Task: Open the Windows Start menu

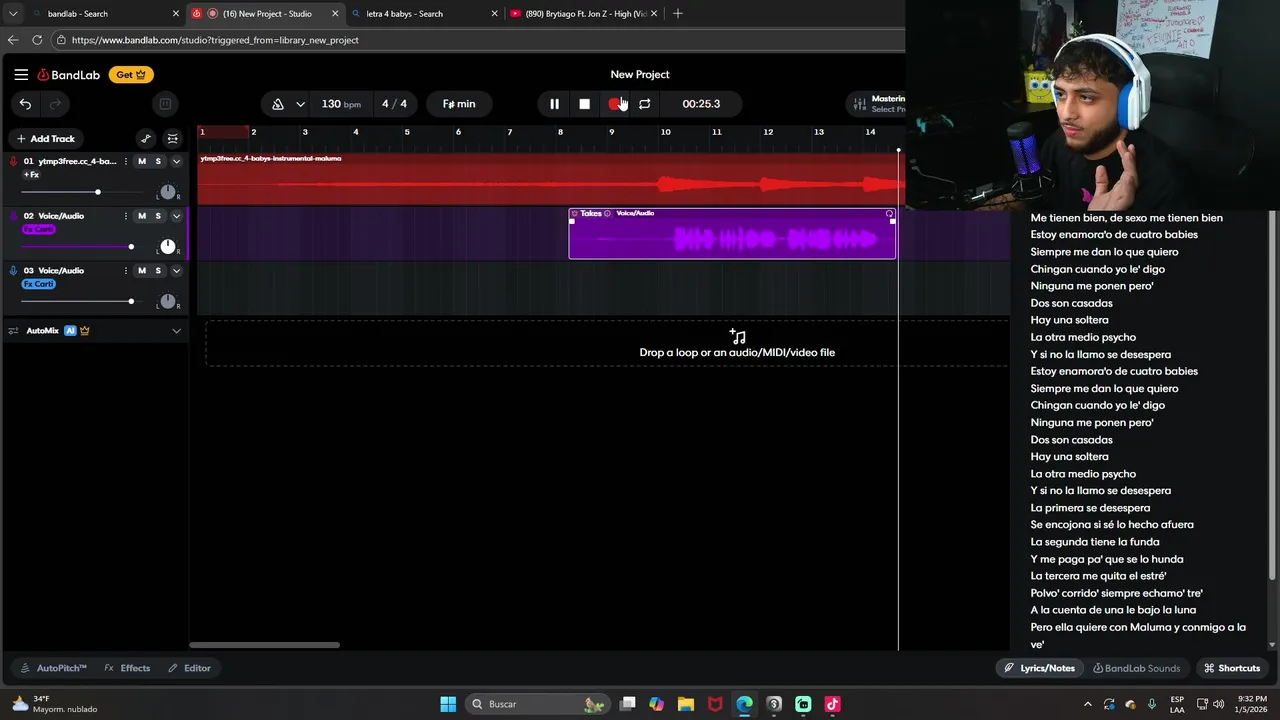Action: [x=448, y=704]
